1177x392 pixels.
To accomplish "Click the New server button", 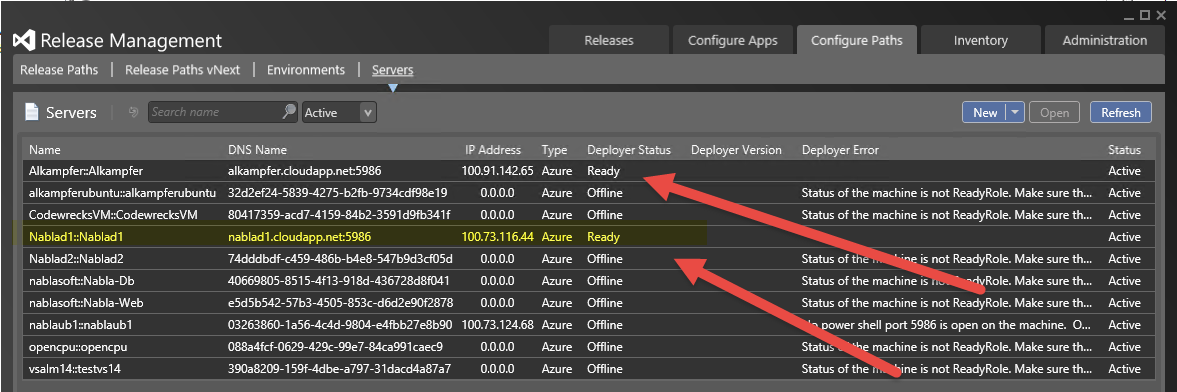I will (x=985, y=113).
